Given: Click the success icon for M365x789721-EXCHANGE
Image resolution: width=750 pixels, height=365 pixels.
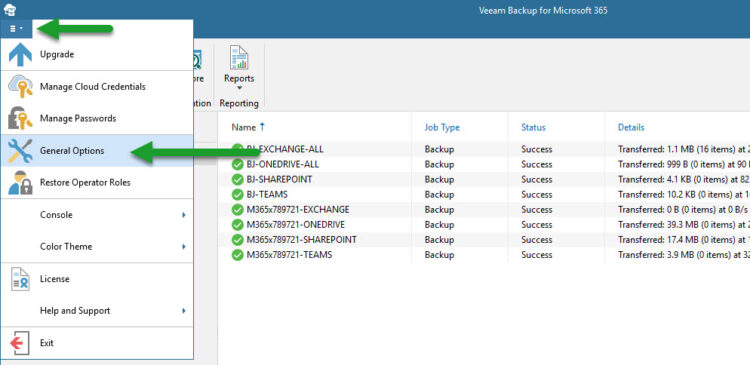Looking at the screenshot, I should coord(237,210).
